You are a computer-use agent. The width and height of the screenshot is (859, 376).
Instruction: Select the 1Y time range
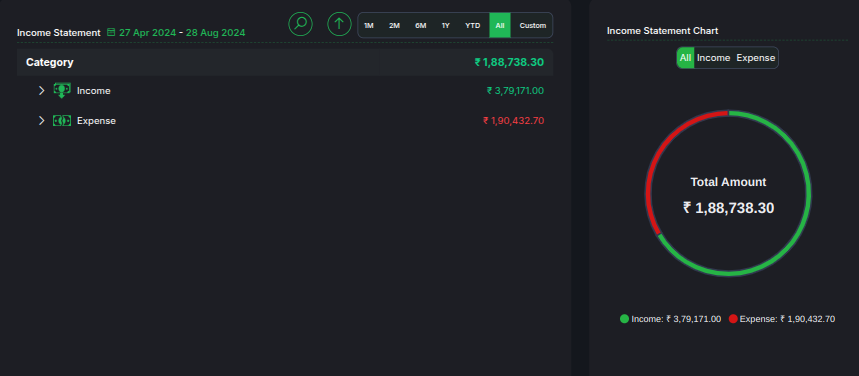pyautogui.click(x=446, y=25)
